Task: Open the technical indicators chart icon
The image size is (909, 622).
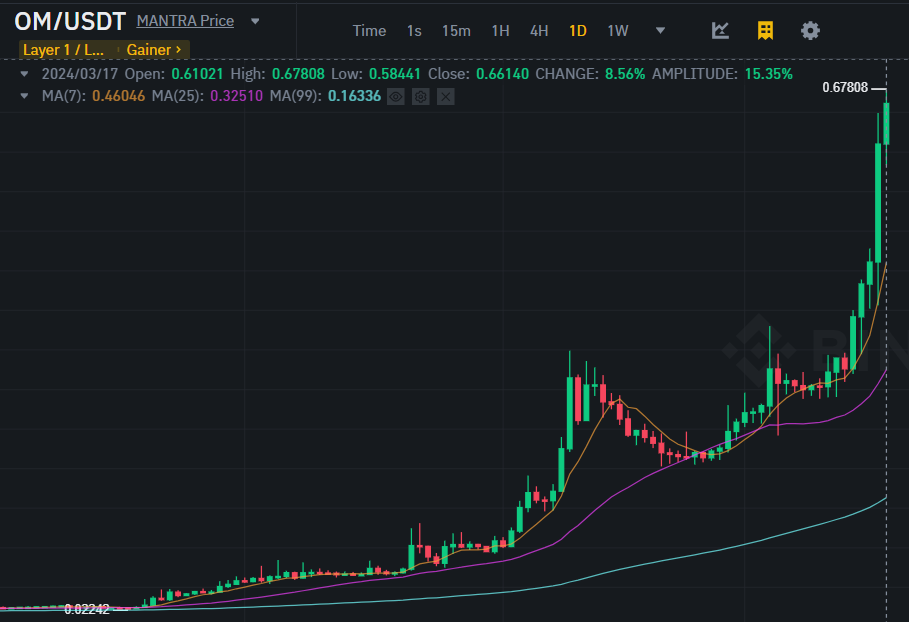Action: (x=720, y=31)
